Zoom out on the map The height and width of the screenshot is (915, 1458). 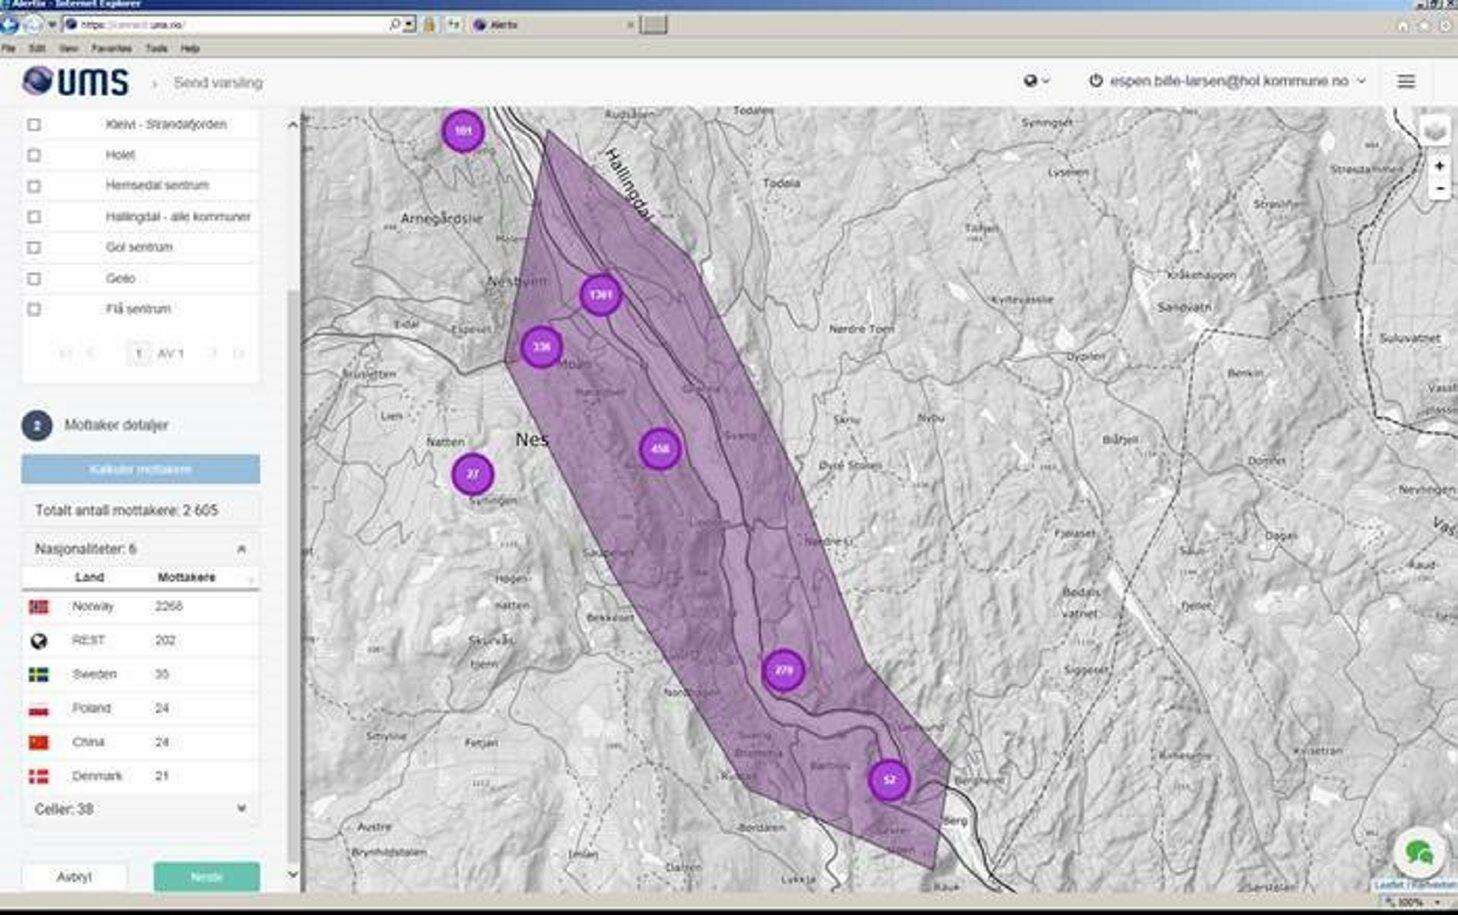1439,188
